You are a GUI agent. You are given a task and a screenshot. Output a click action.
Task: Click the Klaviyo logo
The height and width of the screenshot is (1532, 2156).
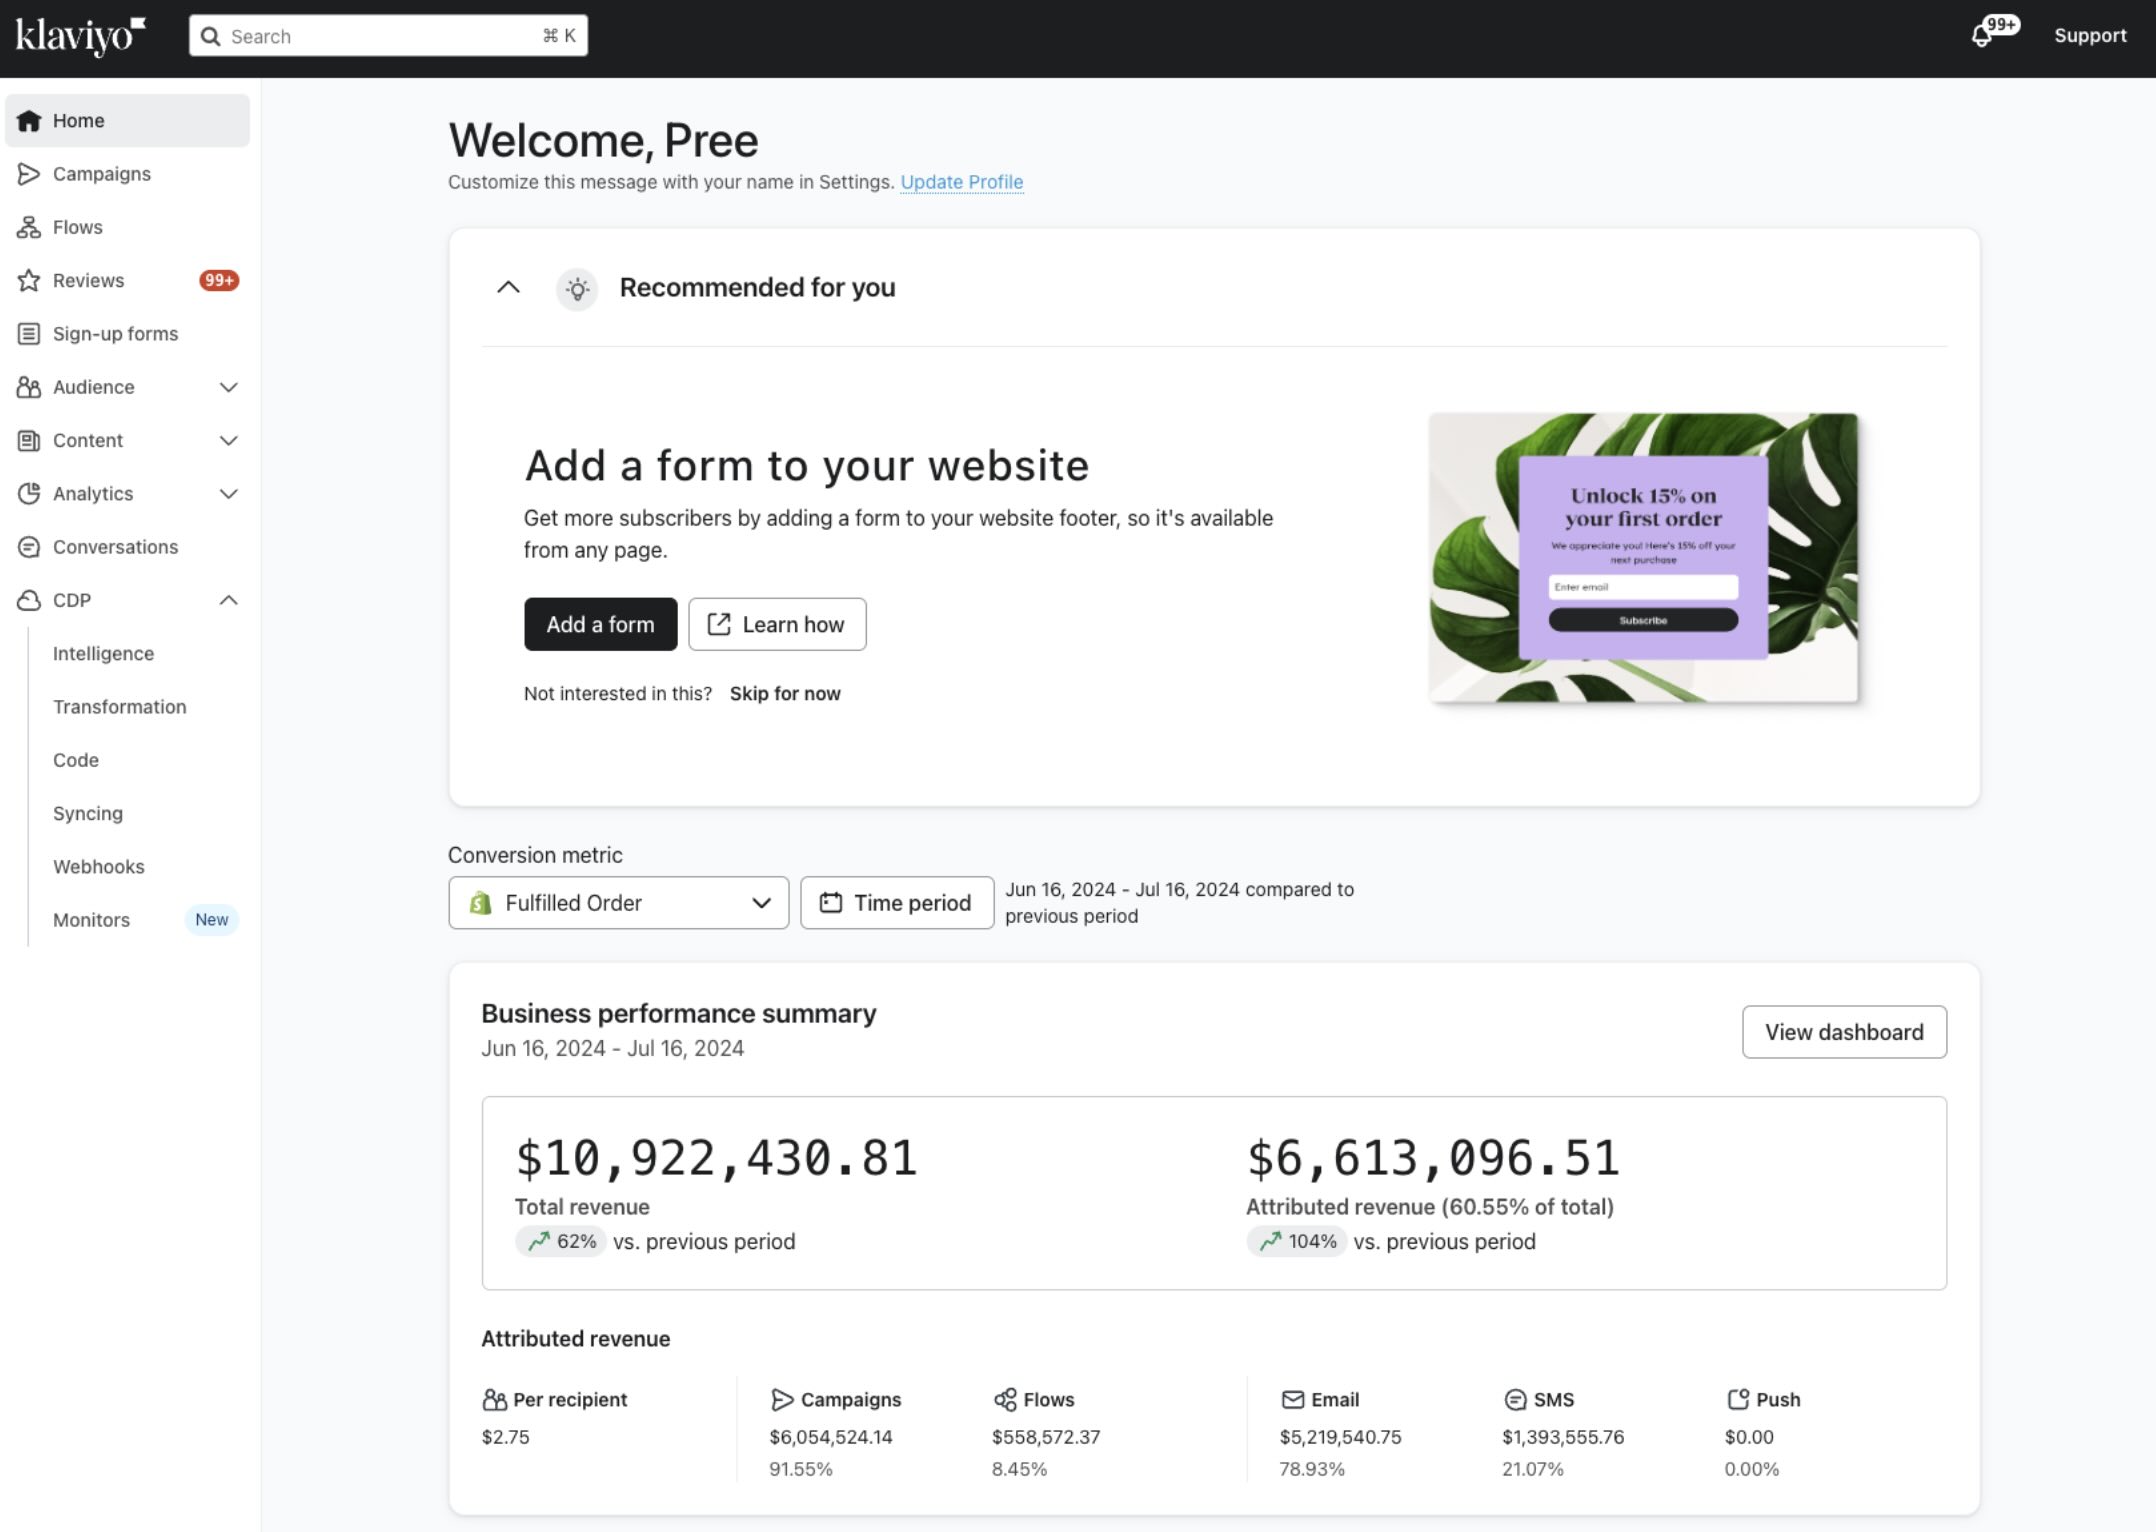coord(80,36)
